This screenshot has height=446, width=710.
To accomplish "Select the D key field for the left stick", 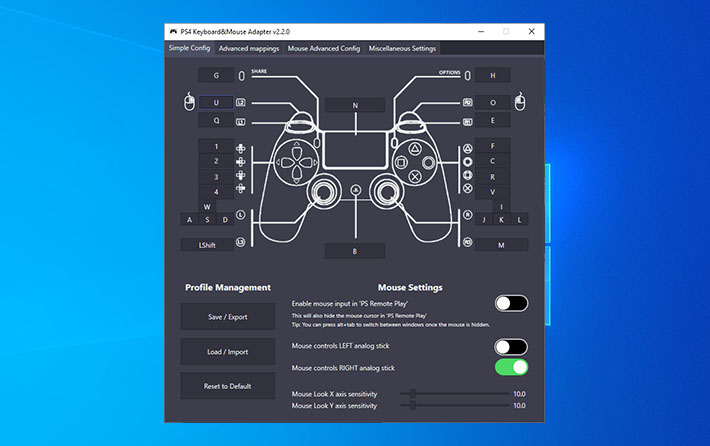I will [225, 220].
